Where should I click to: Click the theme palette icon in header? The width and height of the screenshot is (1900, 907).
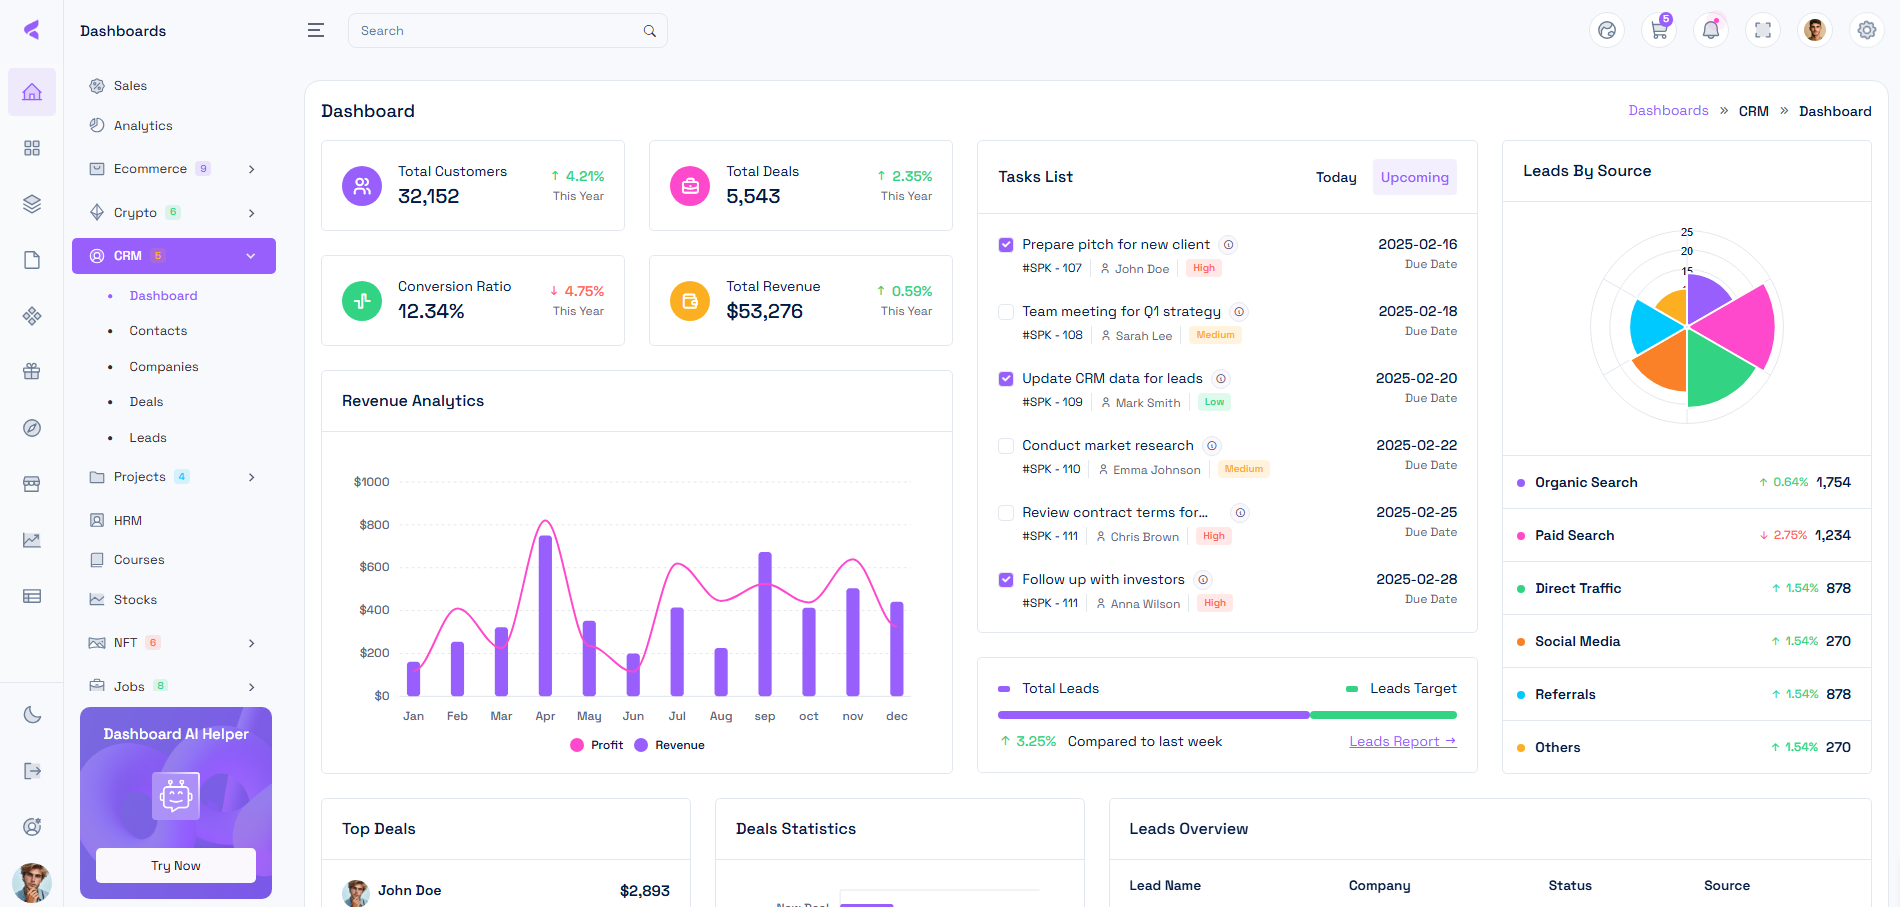(x=1607, y=30)
